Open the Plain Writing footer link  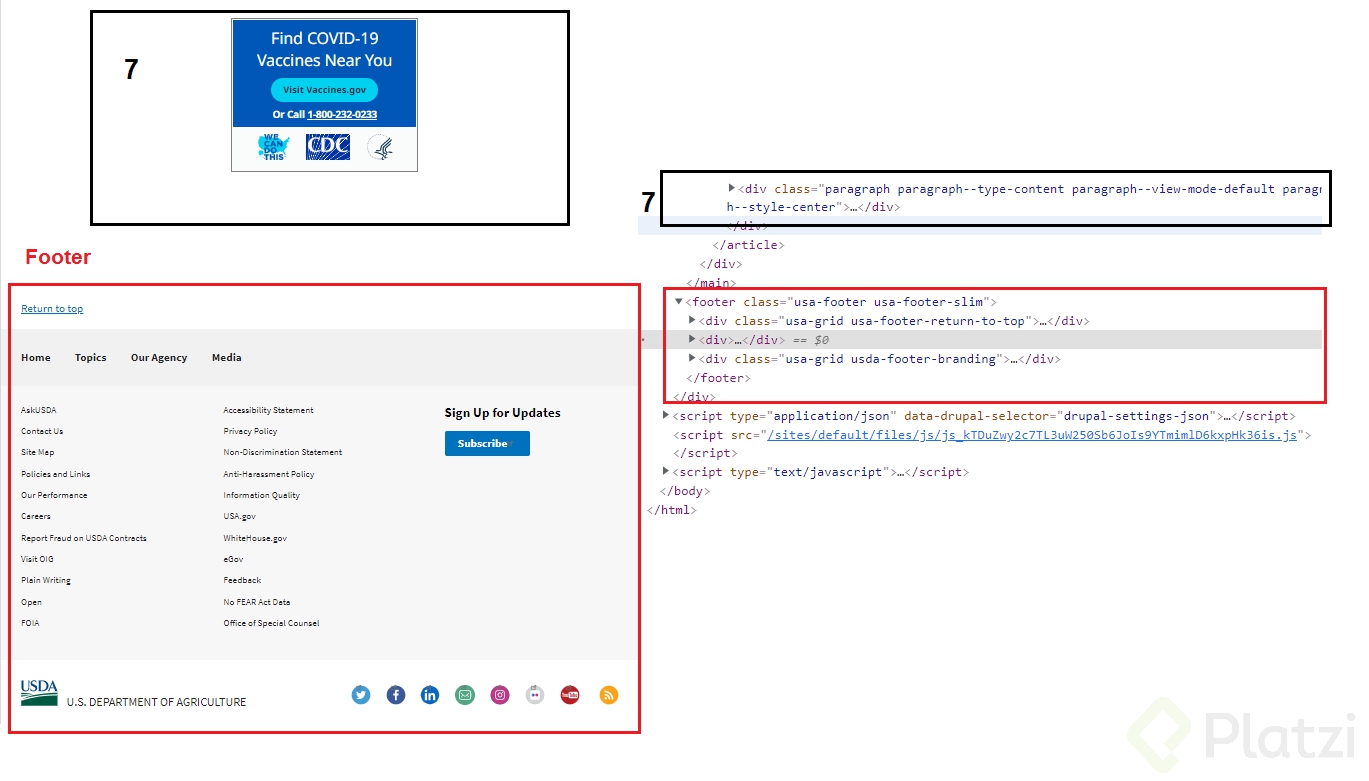46,580
